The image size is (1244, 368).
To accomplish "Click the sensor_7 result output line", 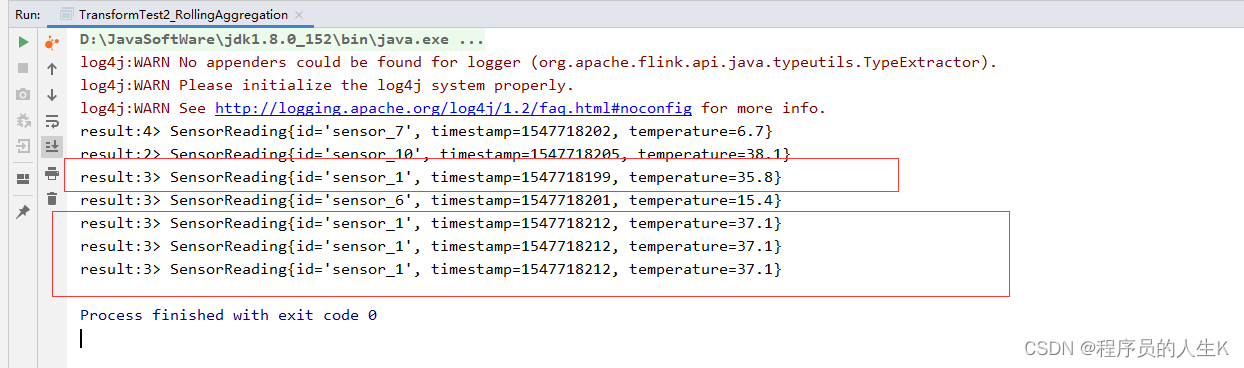I will pos(426,131).
